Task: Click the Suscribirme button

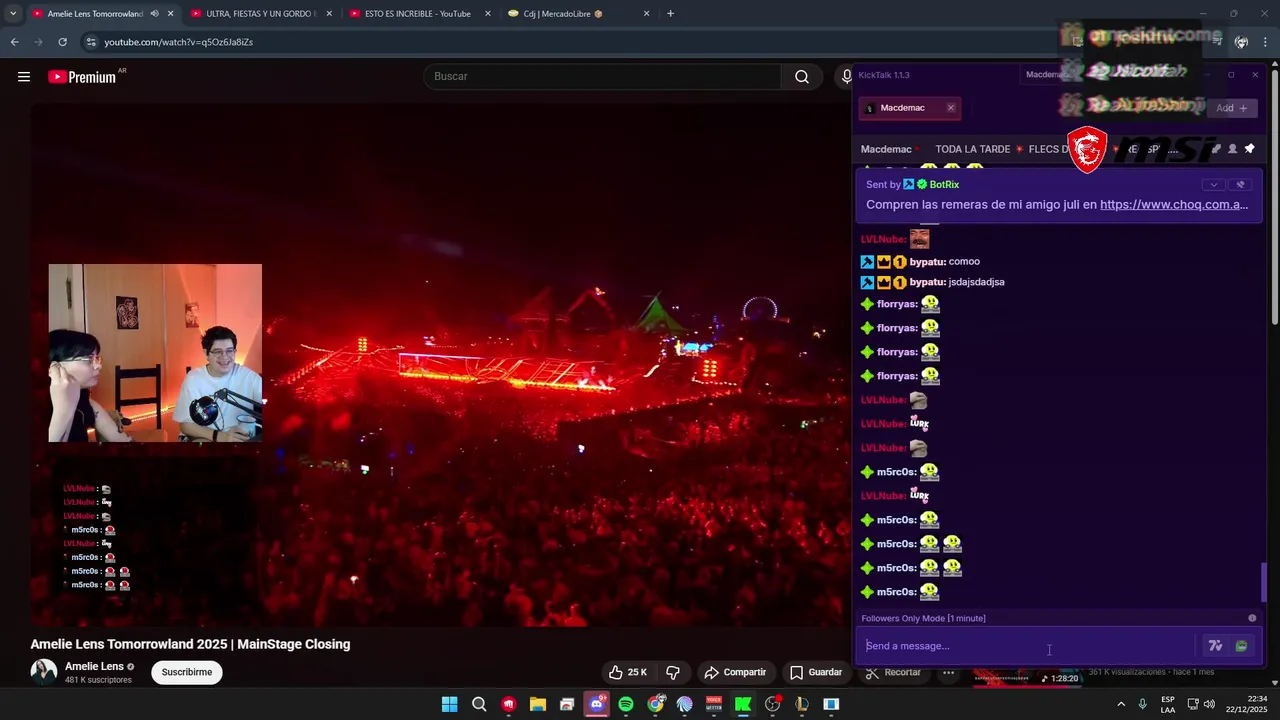Action: (x=187, y=672)
